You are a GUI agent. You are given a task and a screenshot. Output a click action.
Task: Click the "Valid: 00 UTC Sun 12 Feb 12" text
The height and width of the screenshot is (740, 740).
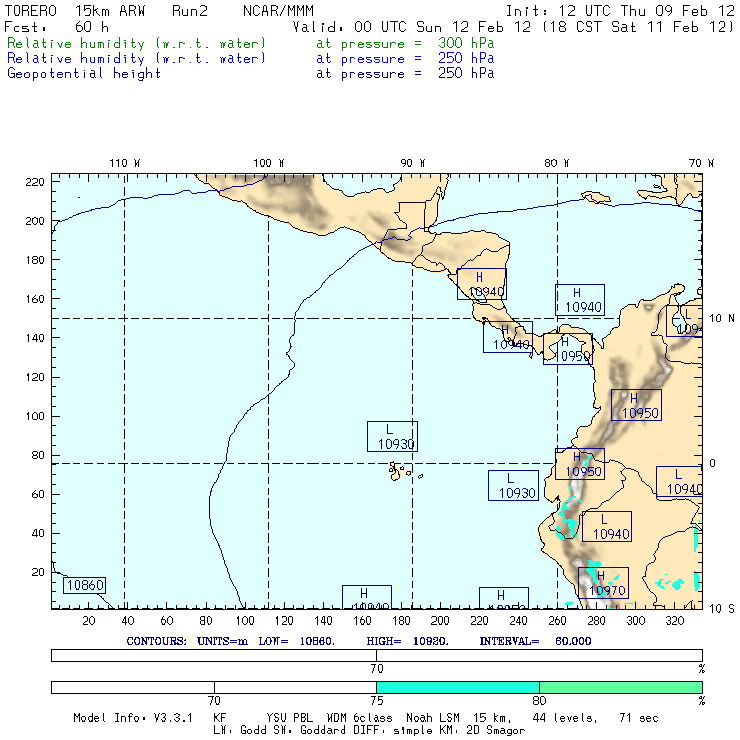(x=412, y=27)
